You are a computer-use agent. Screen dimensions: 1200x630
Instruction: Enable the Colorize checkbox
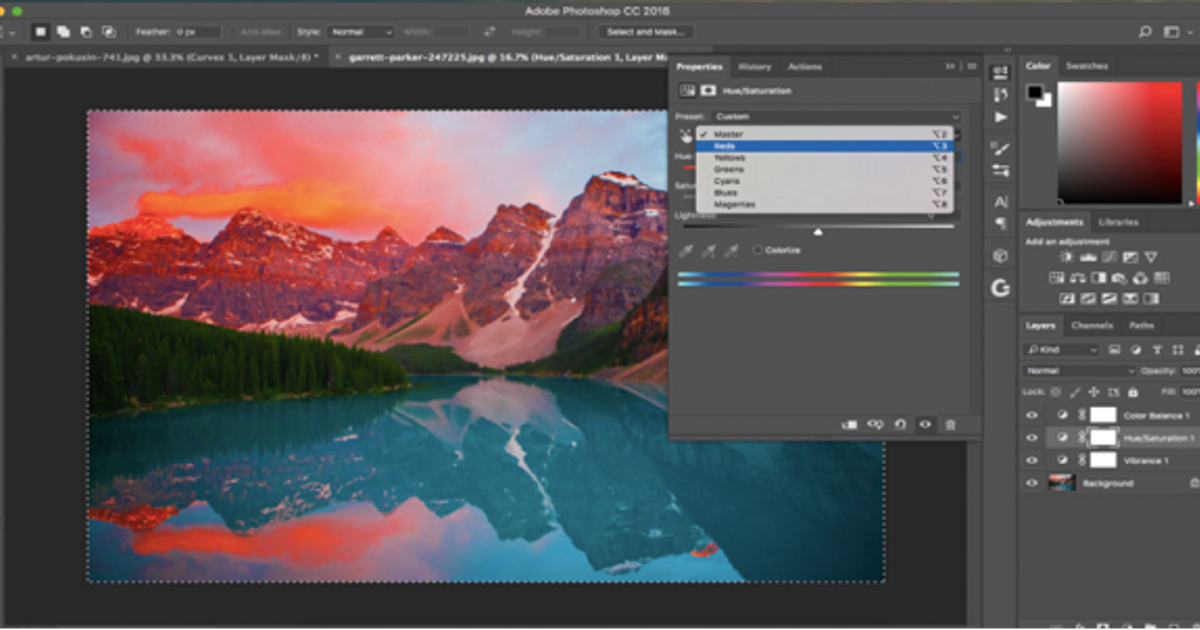(758, 250)
